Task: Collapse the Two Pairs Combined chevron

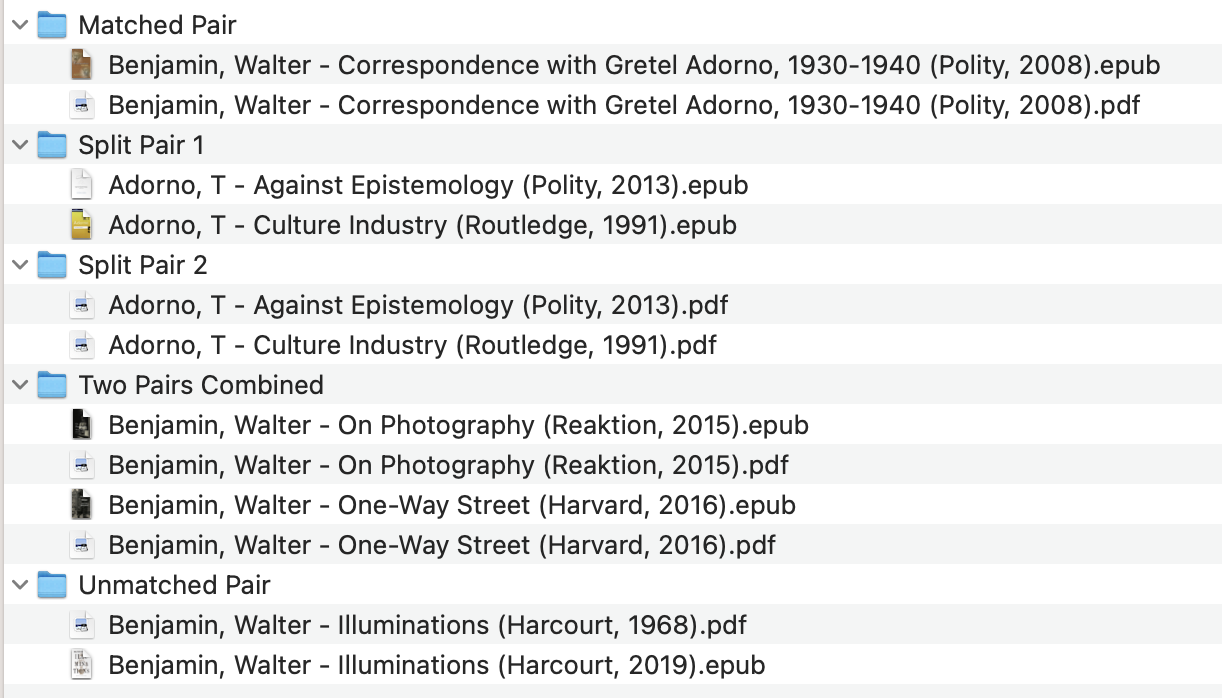Action: coord(19,385)
